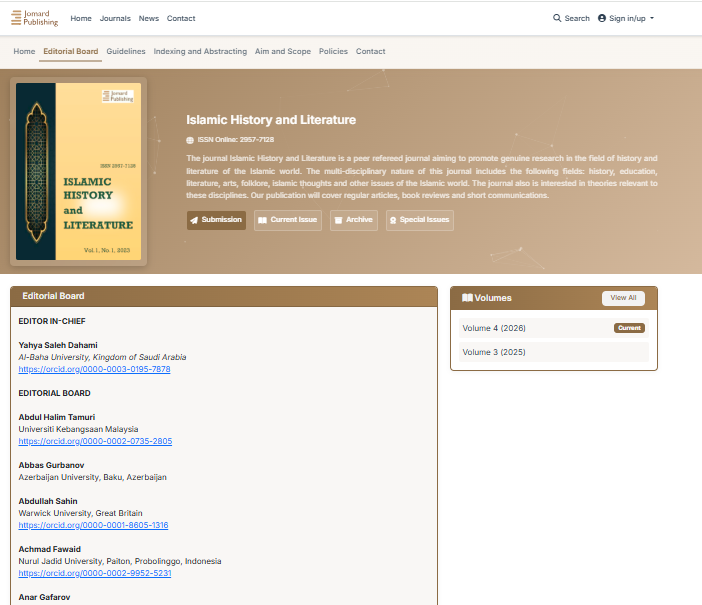Open News in top navigation
The width and height of the screenshot is (702, 605).
tap(149, 18)
